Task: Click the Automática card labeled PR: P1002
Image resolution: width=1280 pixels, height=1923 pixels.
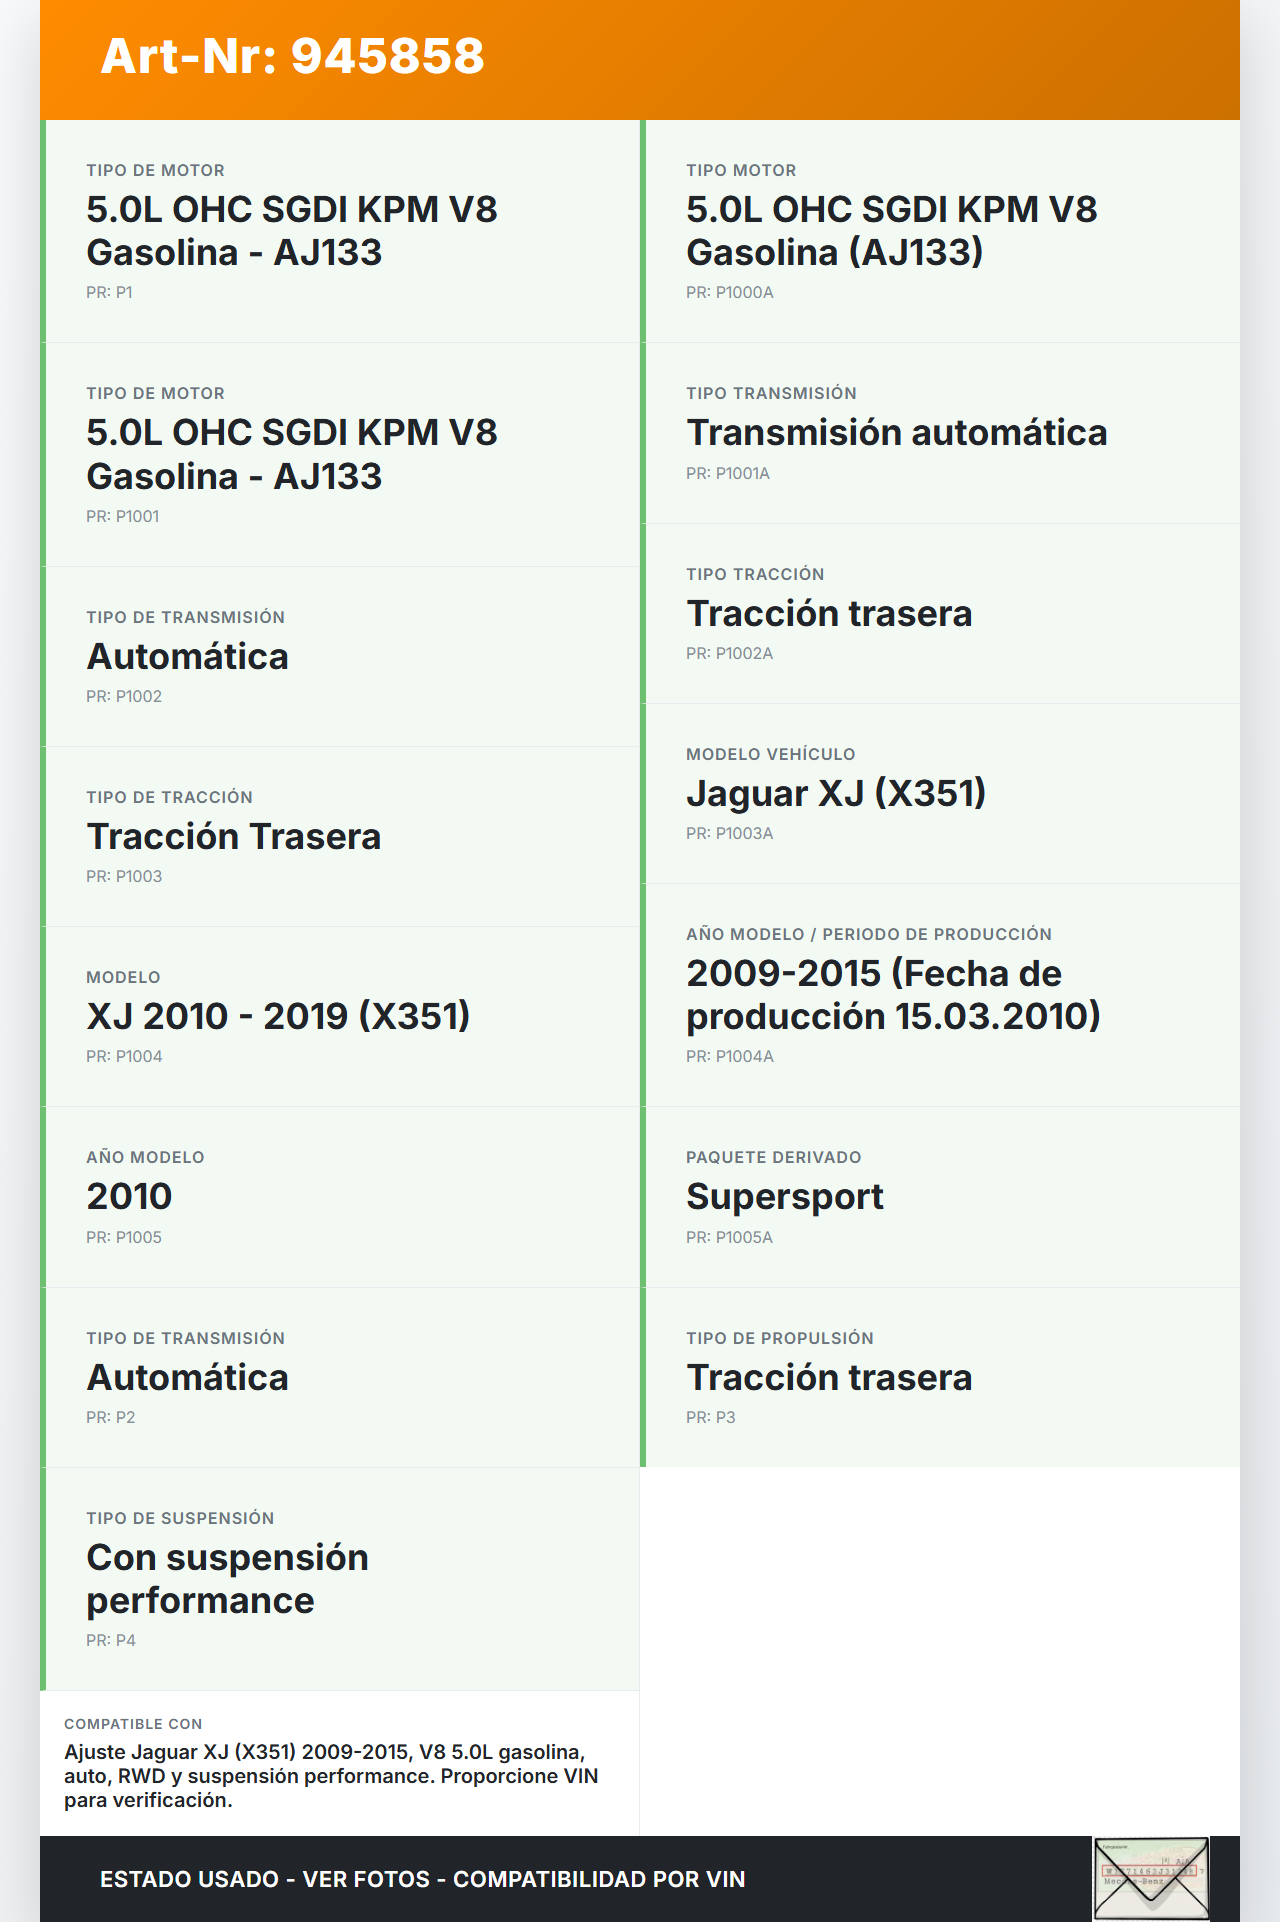Action: 340,656
